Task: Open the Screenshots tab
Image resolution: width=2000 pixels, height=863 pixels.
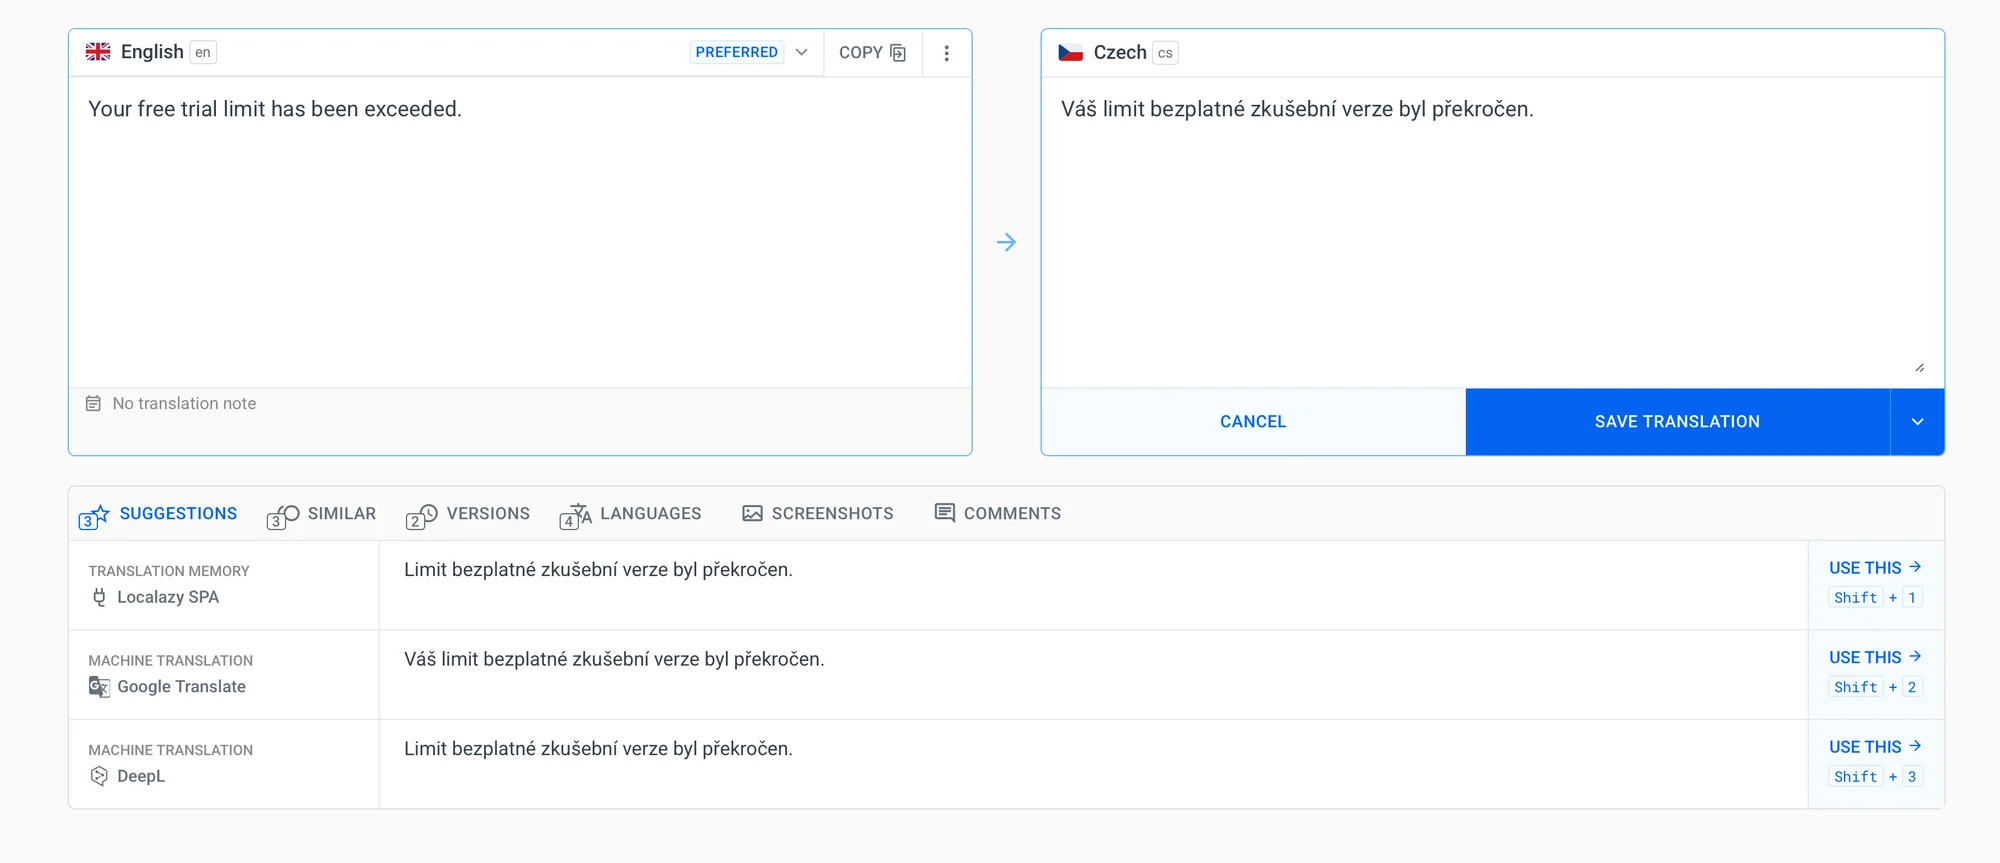Action: (x=818, y=514)
